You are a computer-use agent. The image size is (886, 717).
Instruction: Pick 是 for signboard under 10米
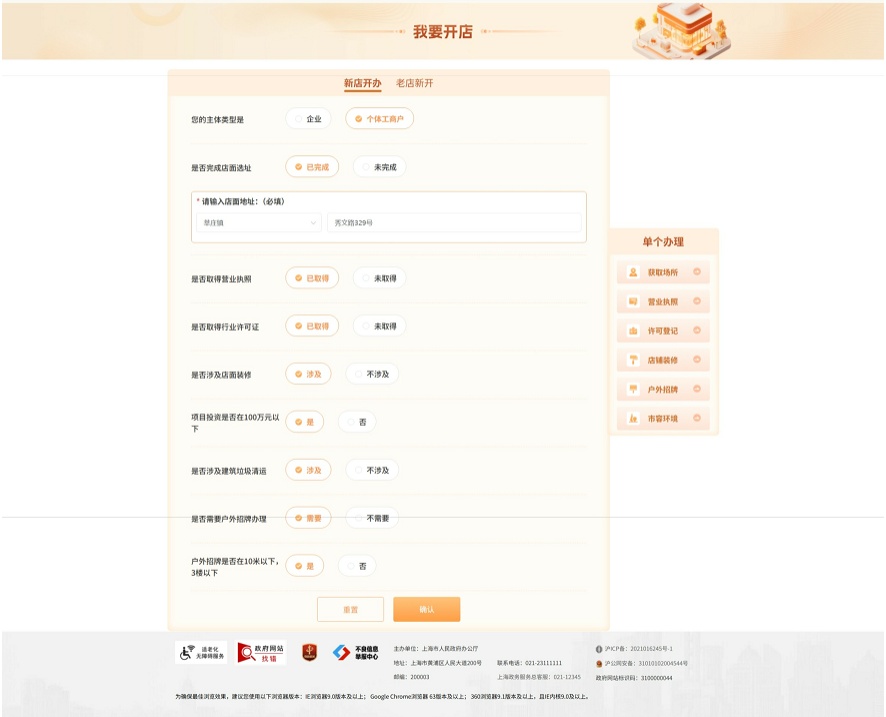[x=305, y=566]
